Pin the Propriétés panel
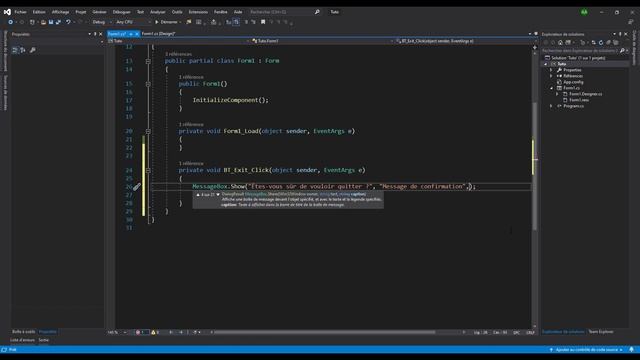Viewport: 640px width, 360px height. coord(95,34)
